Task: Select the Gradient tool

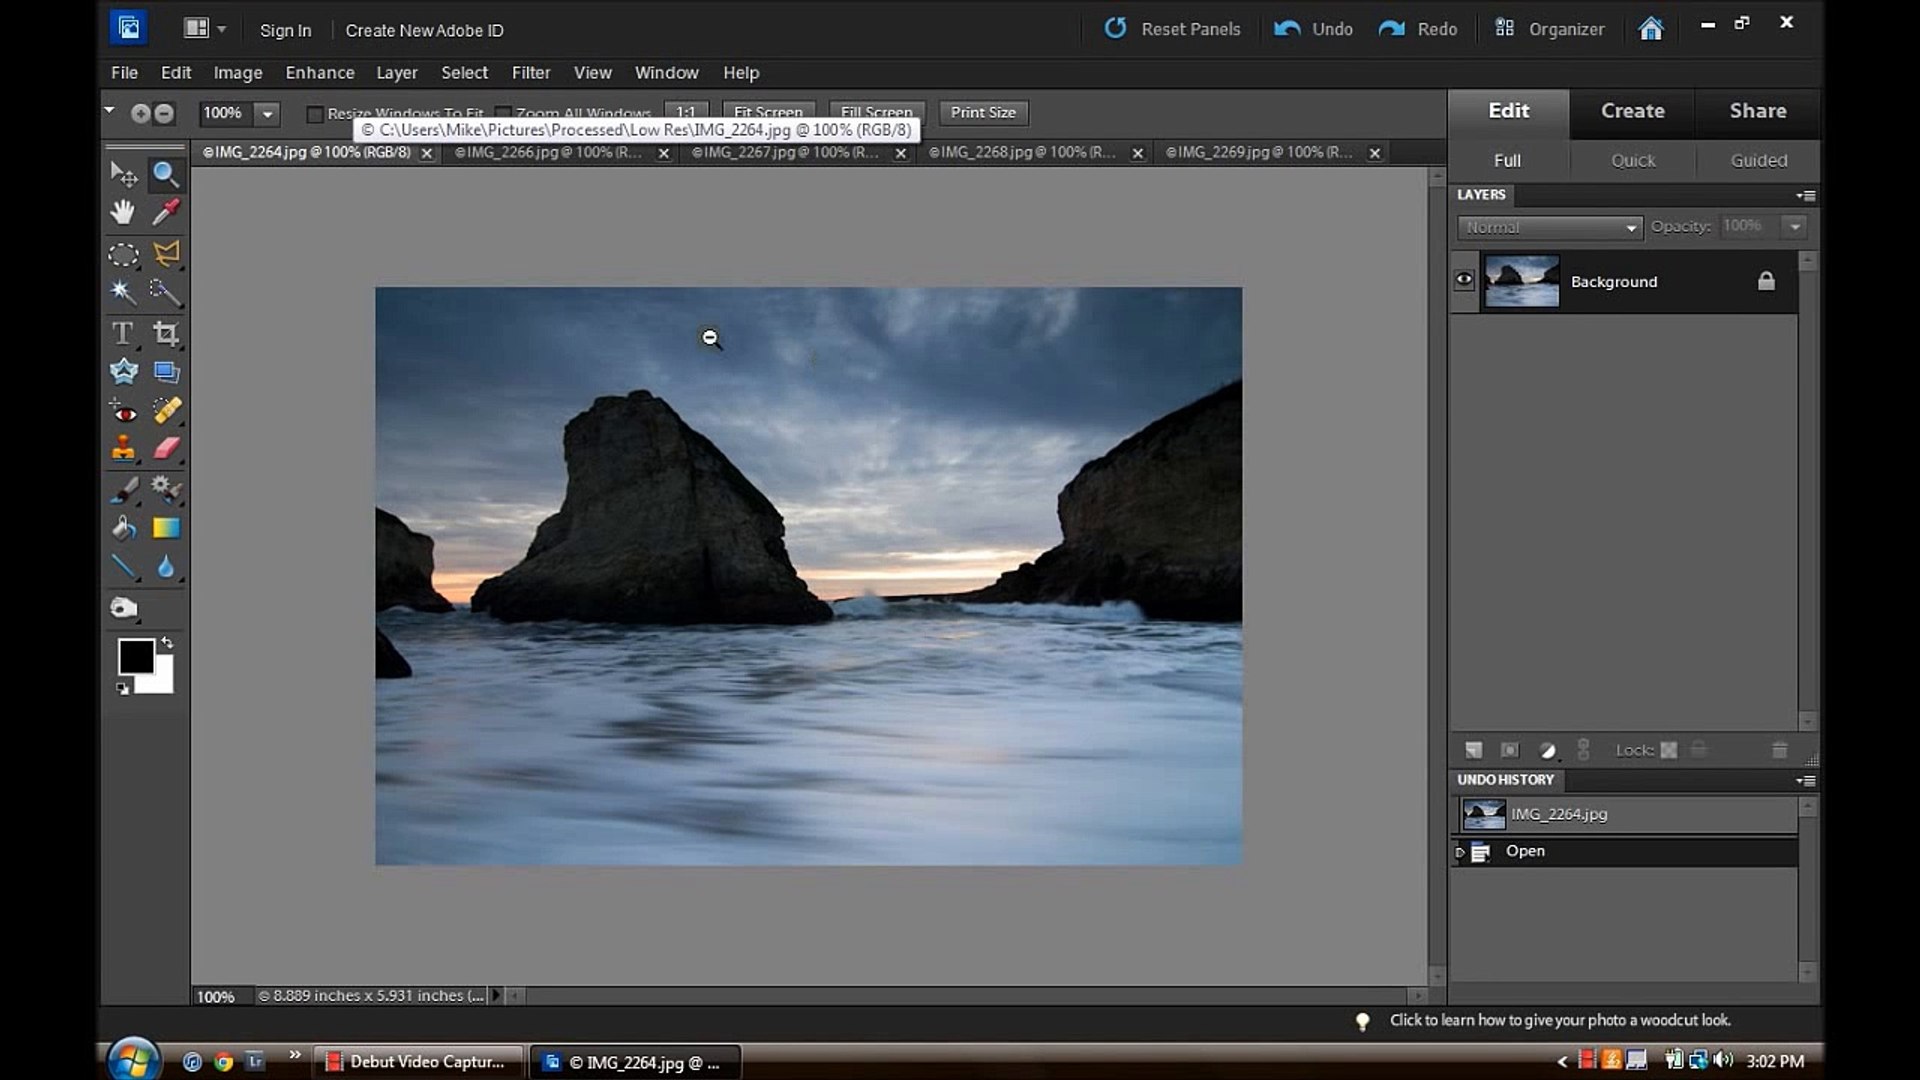Action: click(x=166, y=528)
